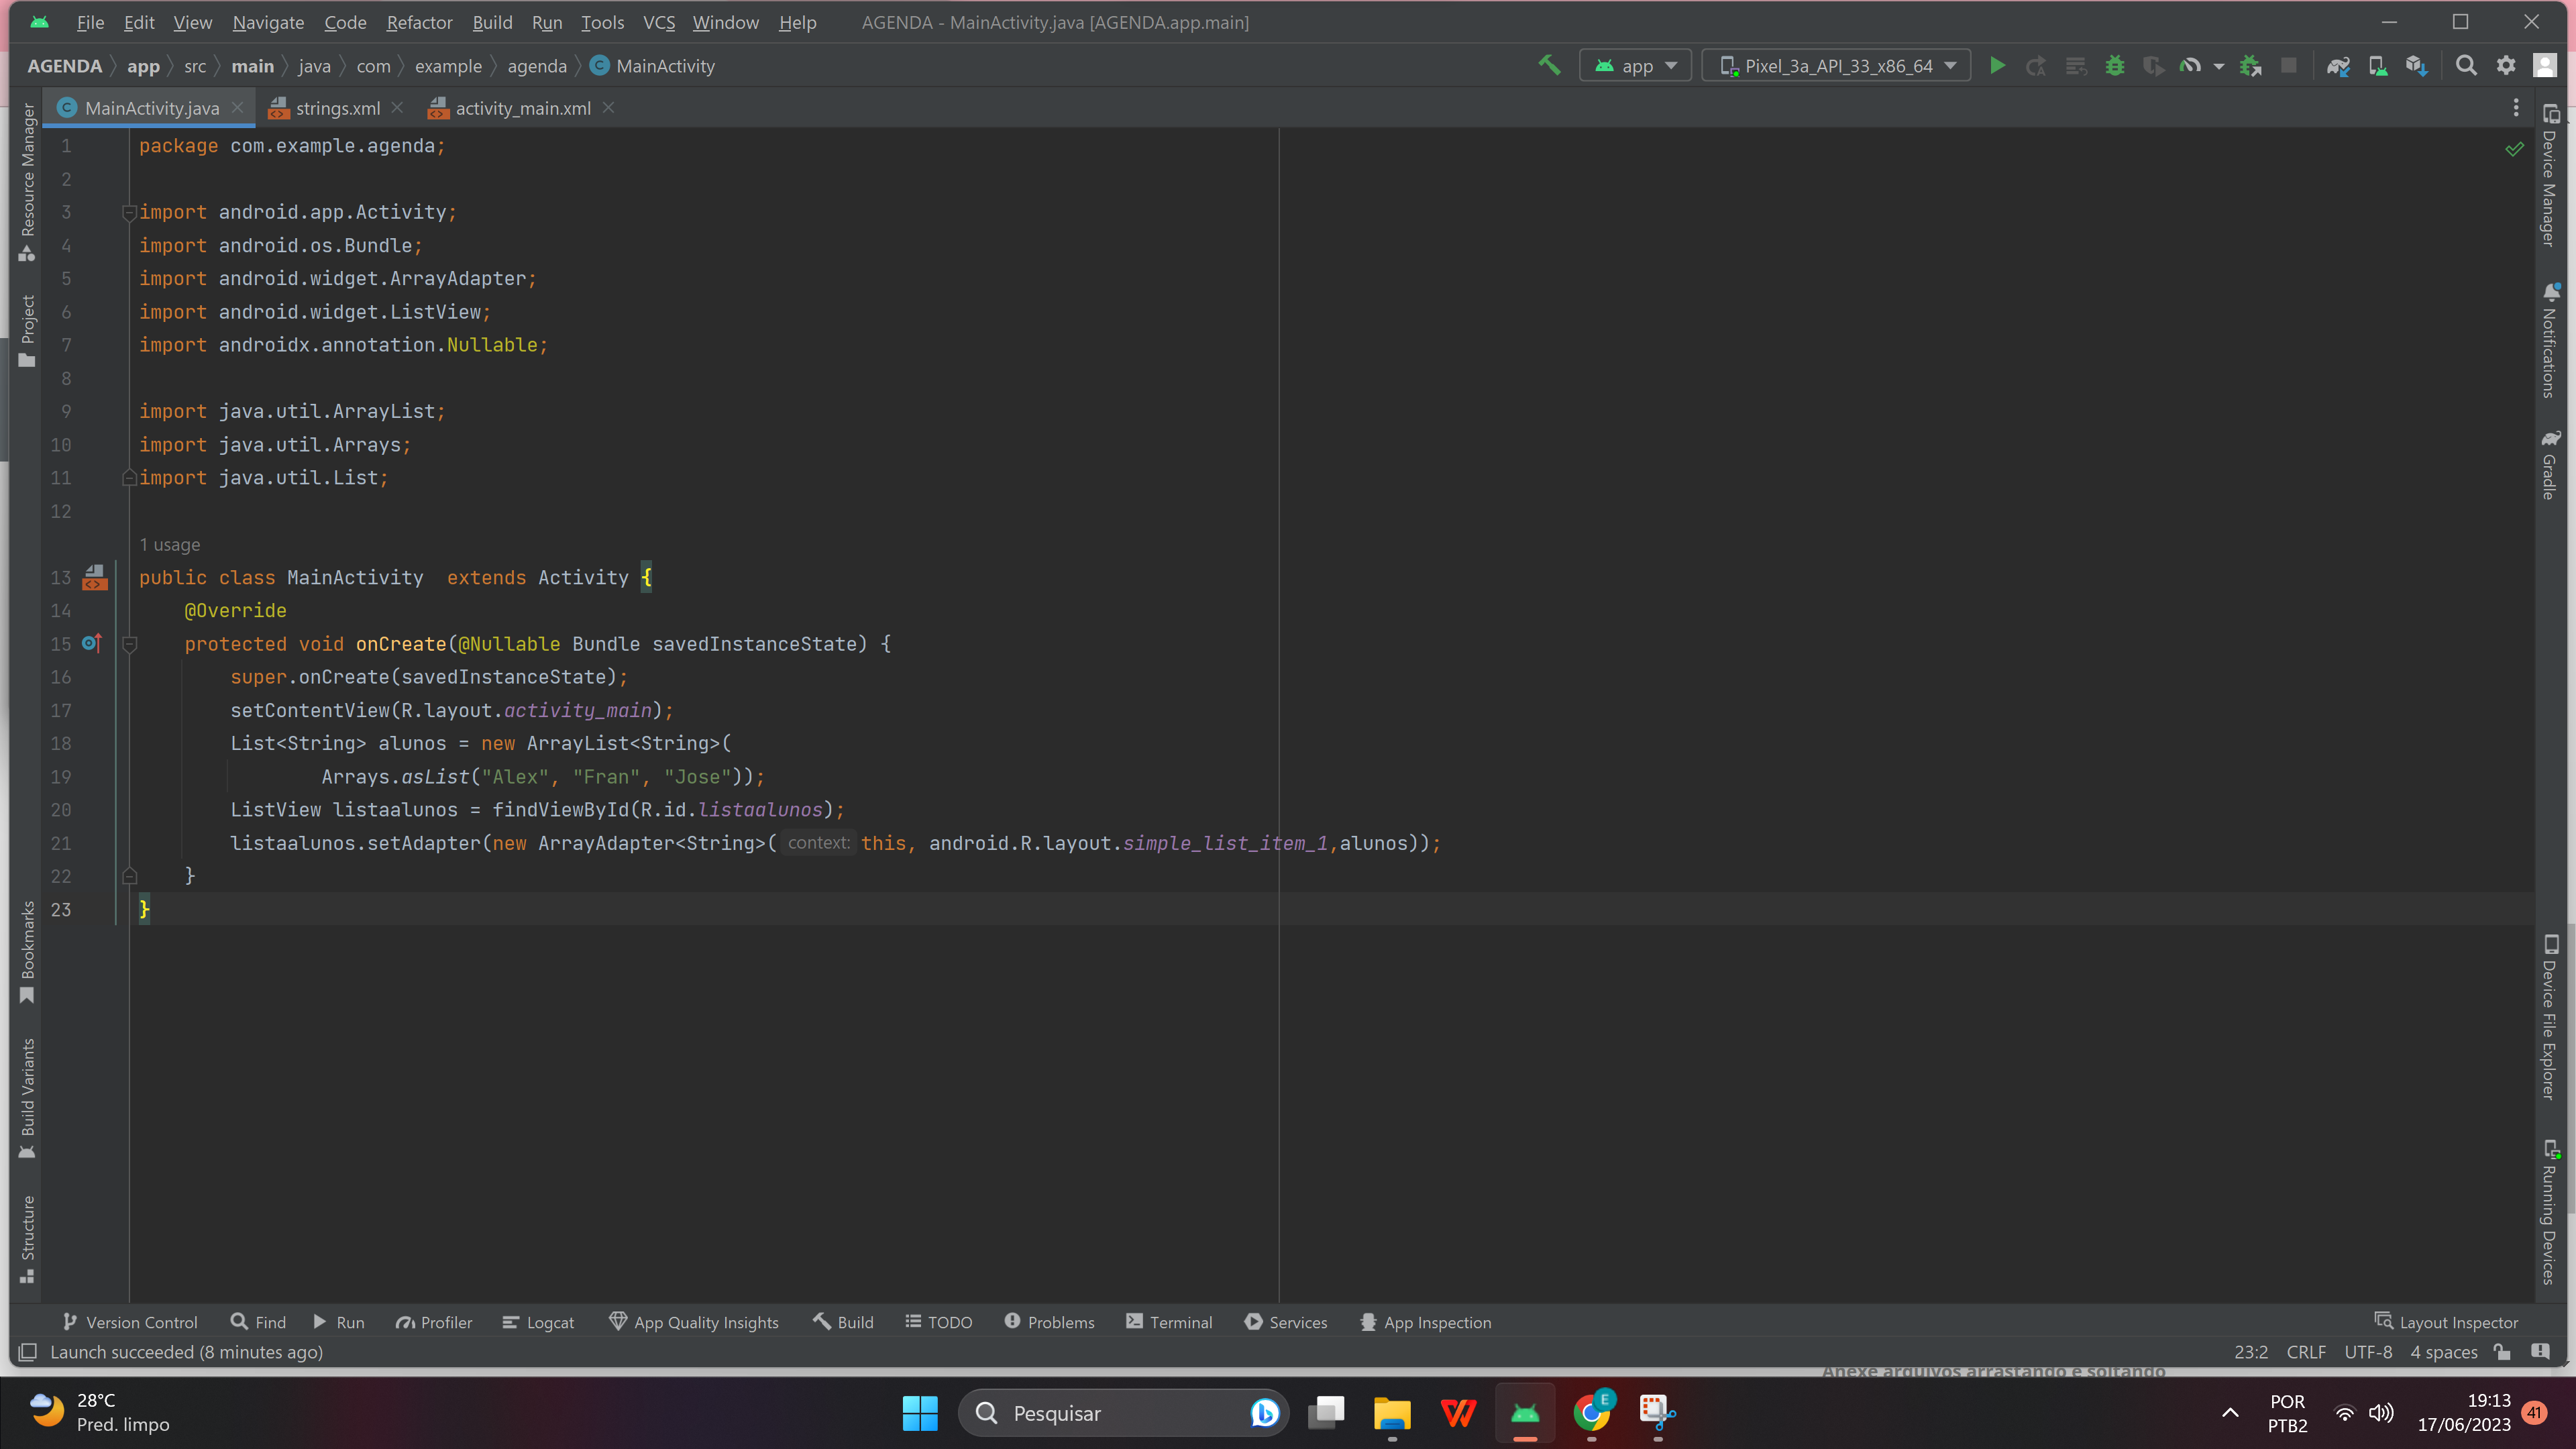Toggle the fold end marker at line 22
The image size is (2576, 1449).
pos(129,877)
